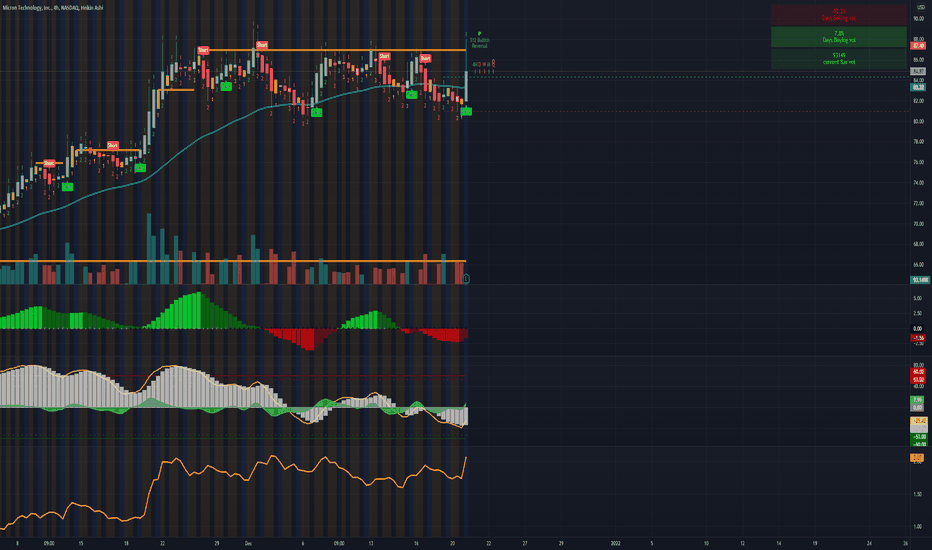The height and width of the screenshot is (550, 932).
Task: Click the leftmost red Short signal label
Action: [x=49, y=163]
